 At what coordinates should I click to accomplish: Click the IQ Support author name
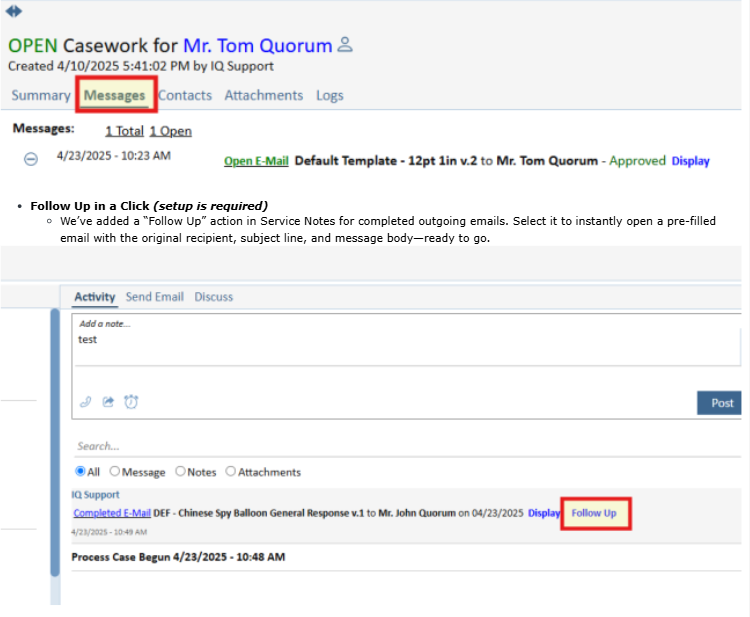coord(95,495)
